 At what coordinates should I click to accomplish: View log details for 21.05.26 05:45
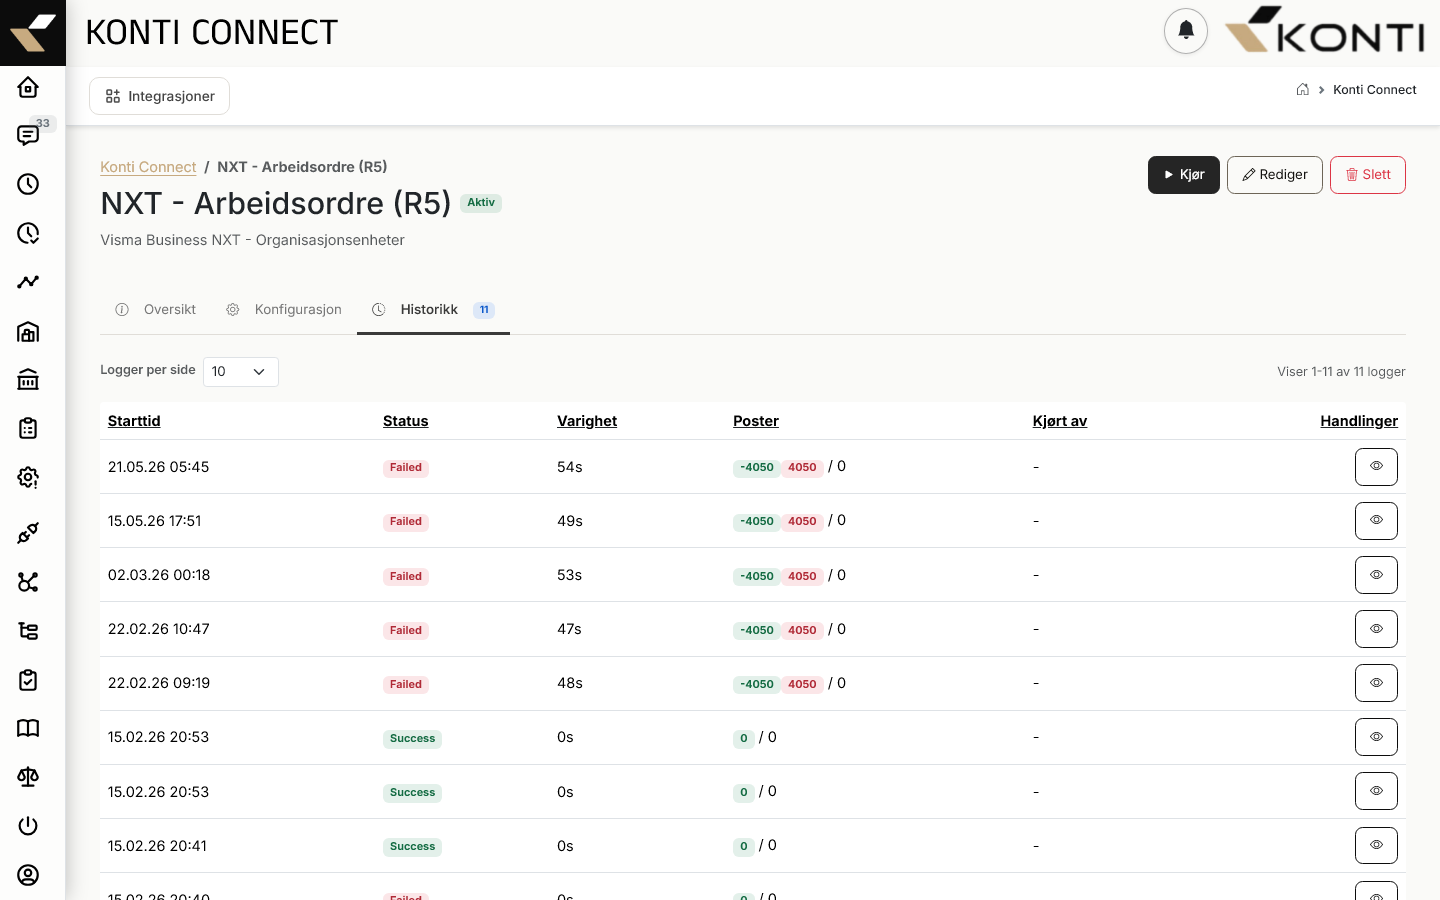pyautogui.click(x=1376, y=467)
